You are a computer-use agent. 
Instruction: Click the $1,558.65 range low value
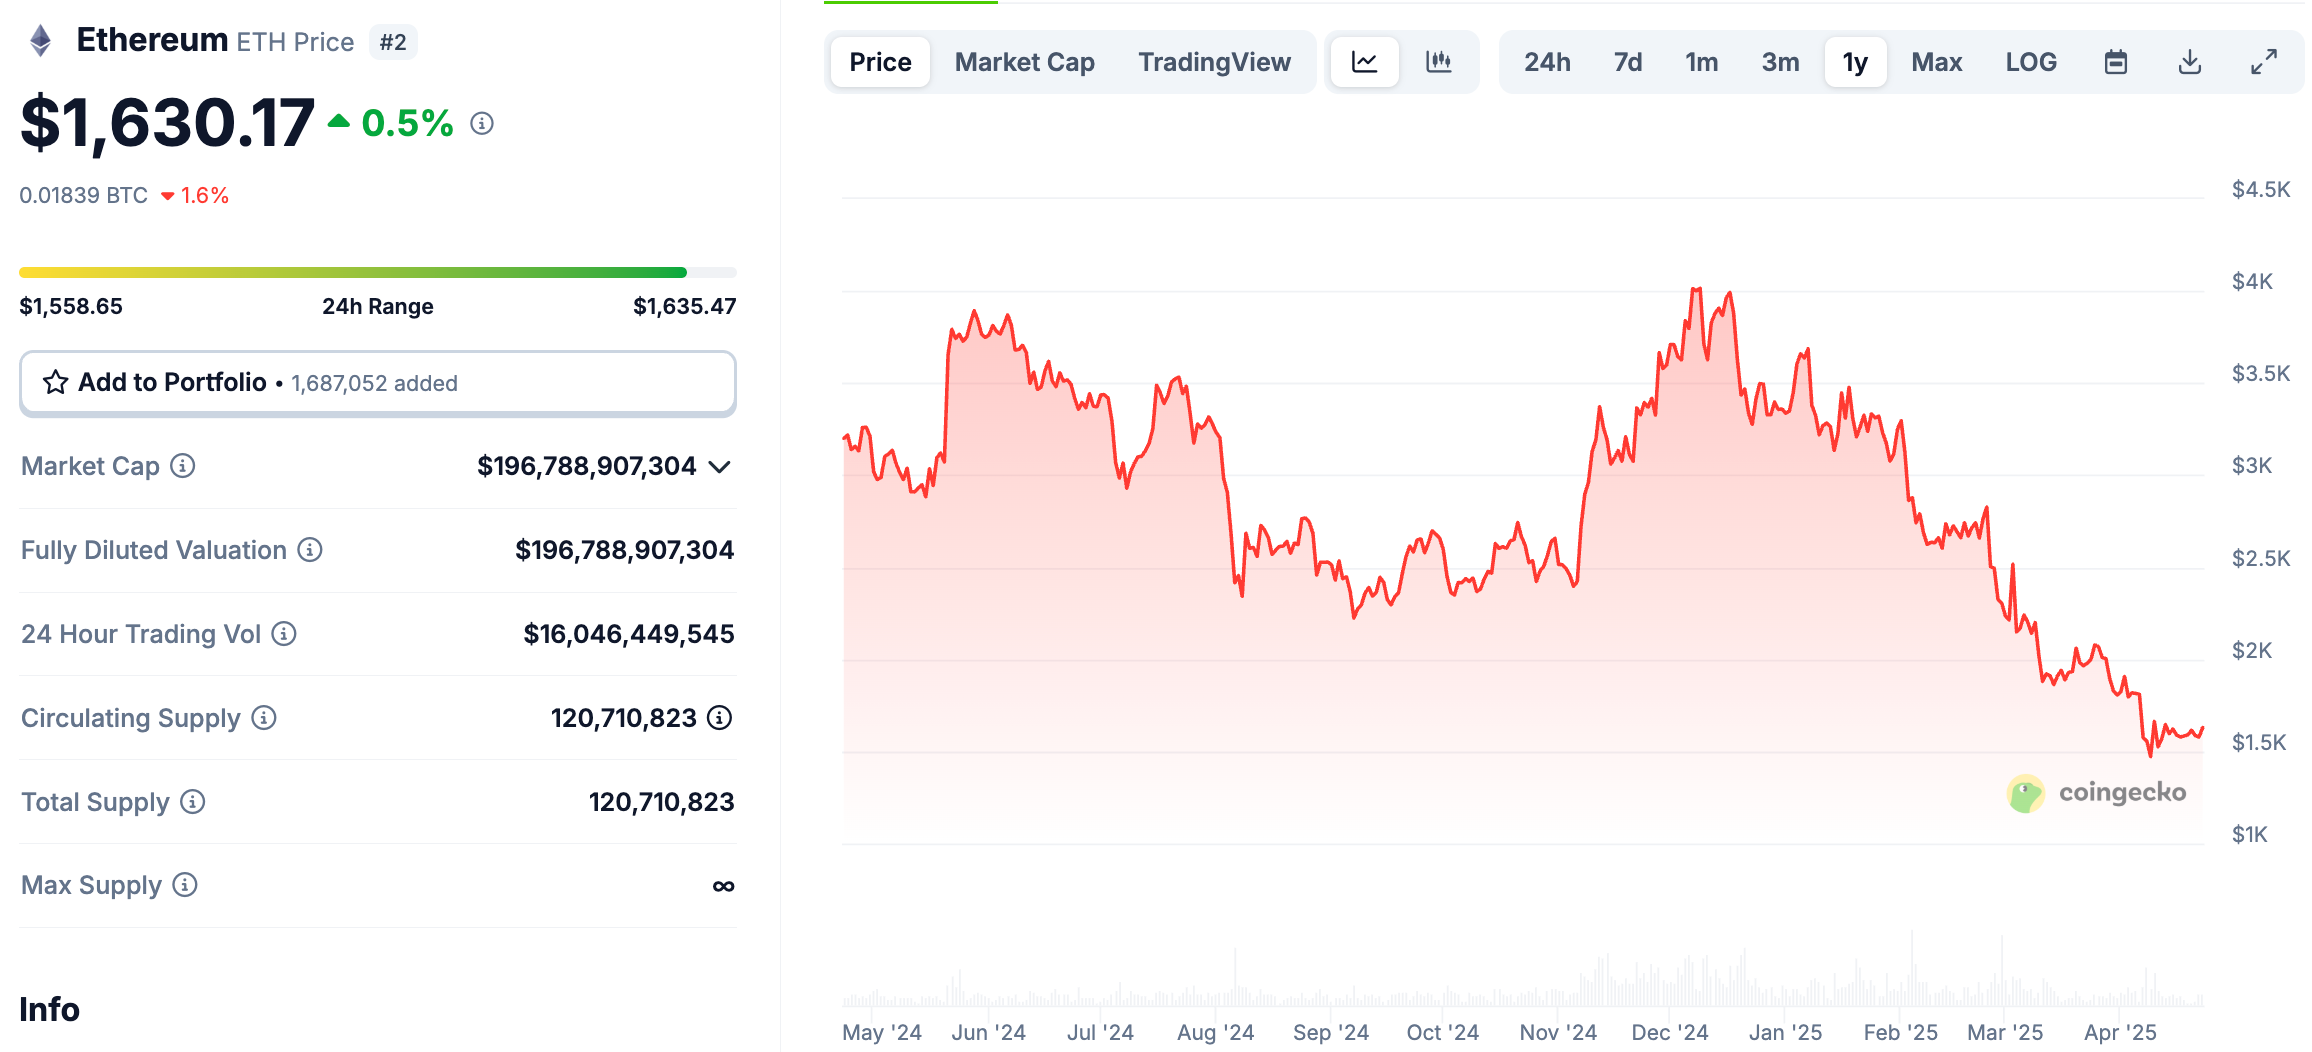[x=71, y=306]
